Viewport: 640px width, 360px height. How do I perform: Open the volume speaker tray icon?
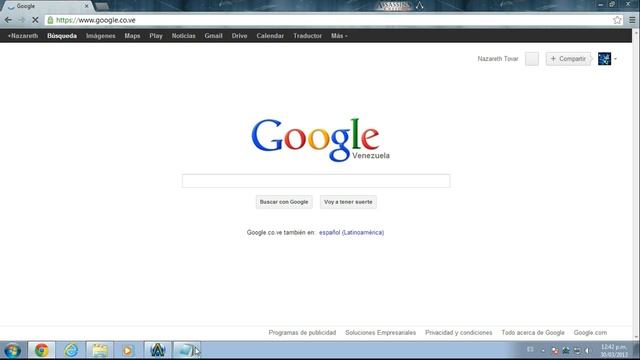[x=587, y=351]
